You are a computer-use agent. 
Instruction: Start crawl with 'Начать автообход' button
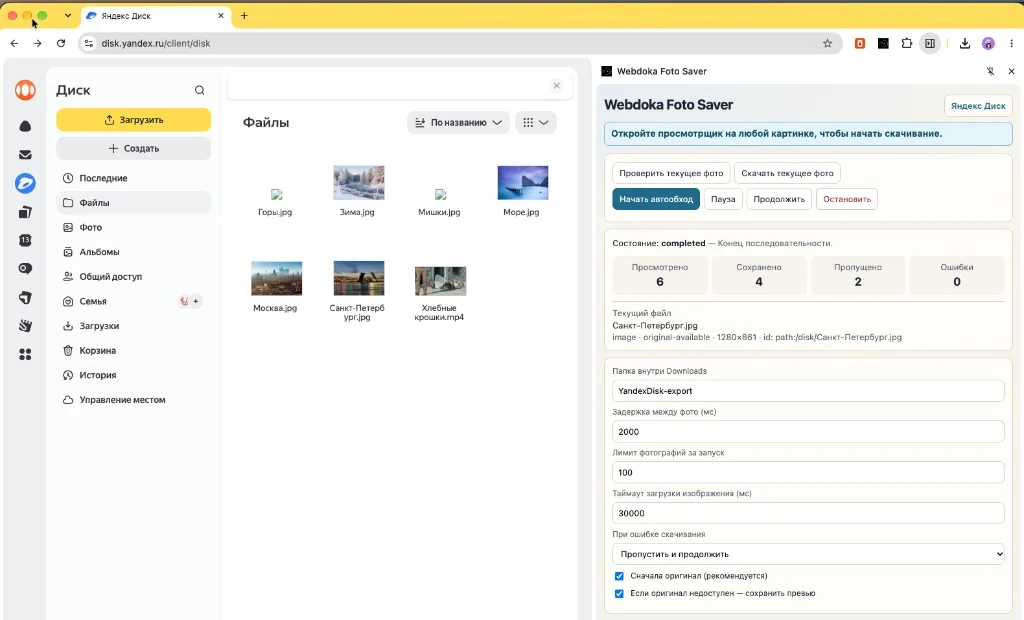pyautogui.click(x=656, y=199)
